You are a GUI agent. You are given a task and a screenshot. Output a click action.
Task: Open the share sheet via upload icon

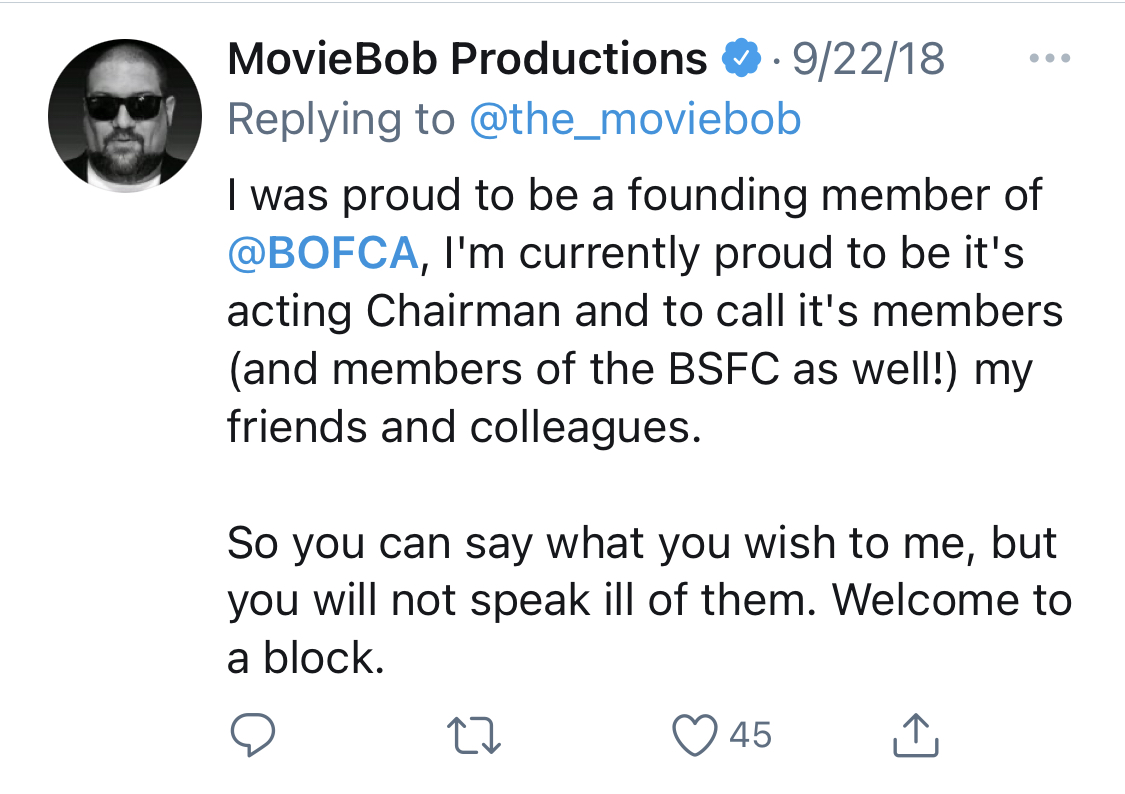(x=915, y=734)
